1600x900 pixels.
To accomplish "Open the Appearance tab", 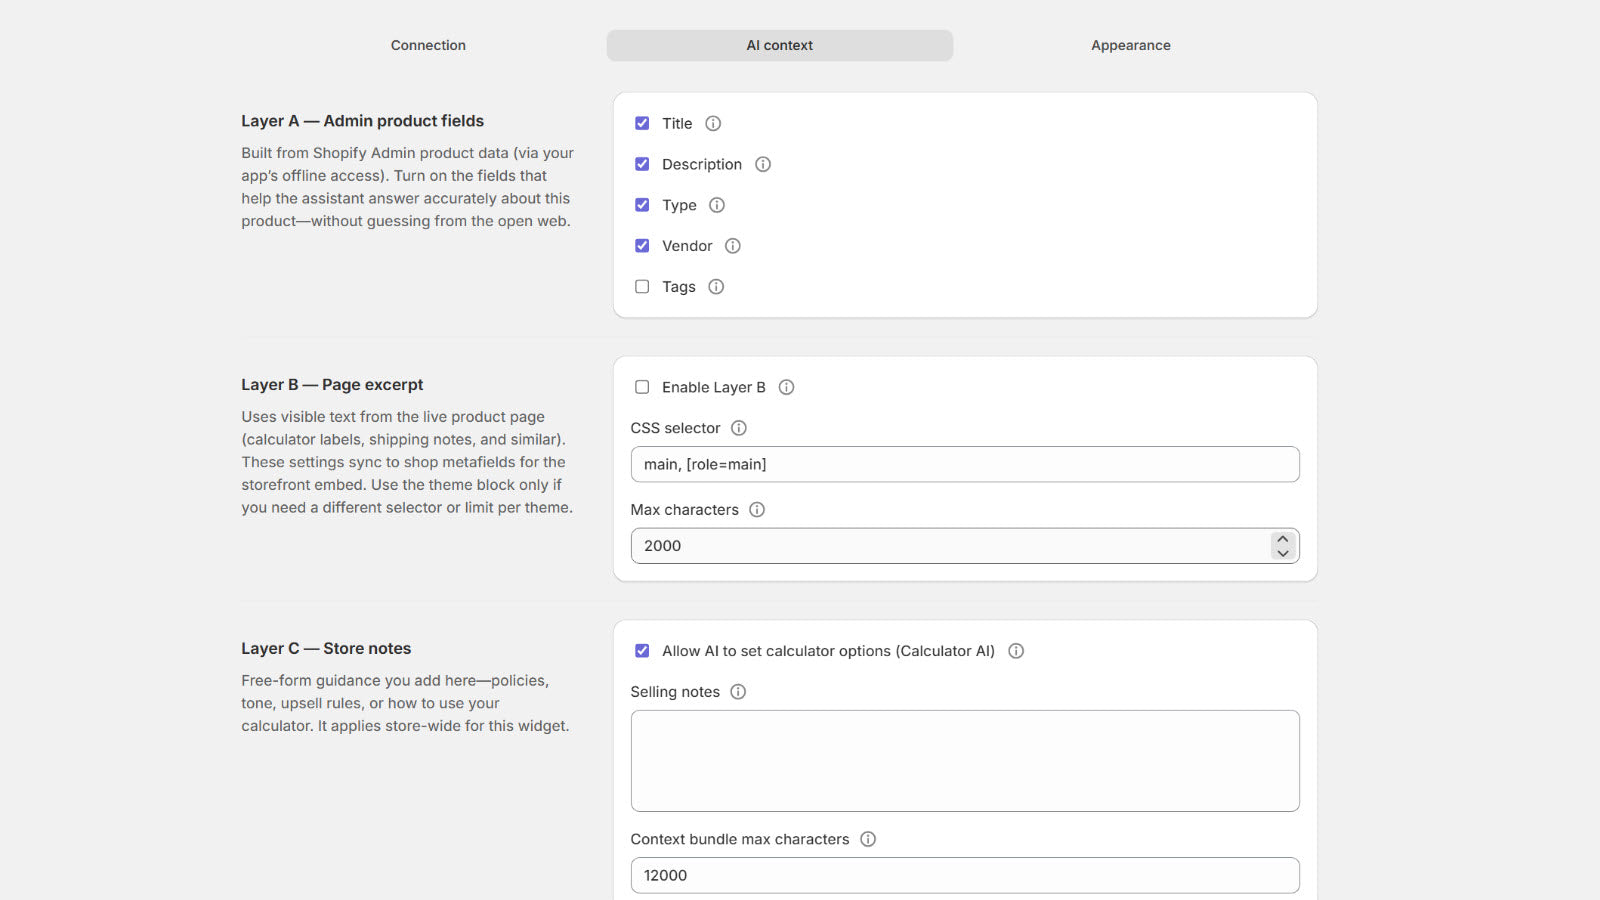I will [1130, 45].
